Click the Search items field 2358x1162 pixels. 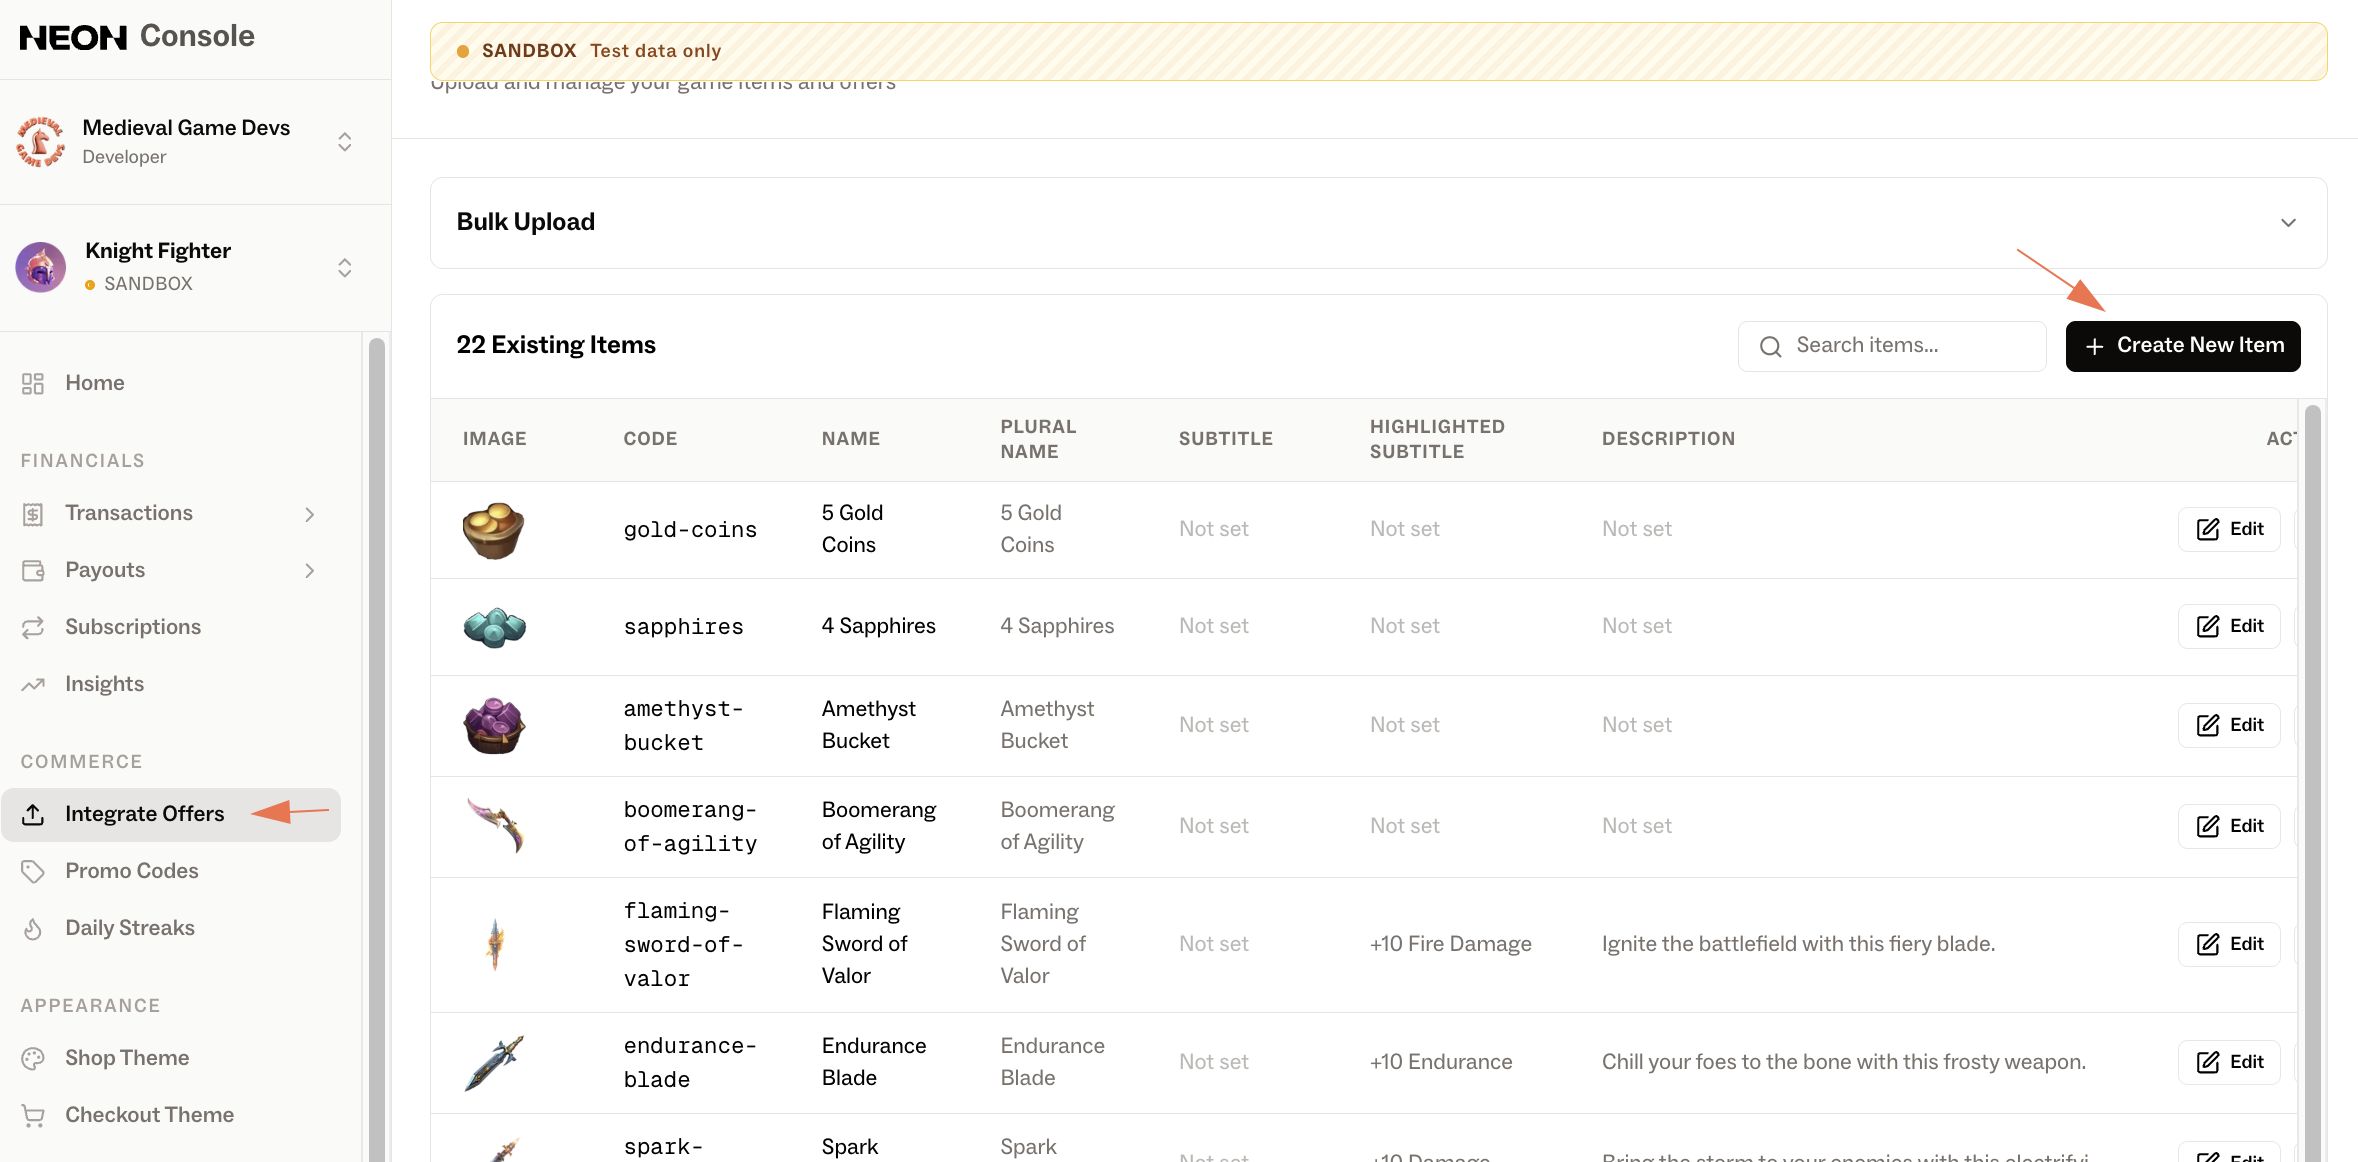pyautogui.click(x=1892, y=346)
